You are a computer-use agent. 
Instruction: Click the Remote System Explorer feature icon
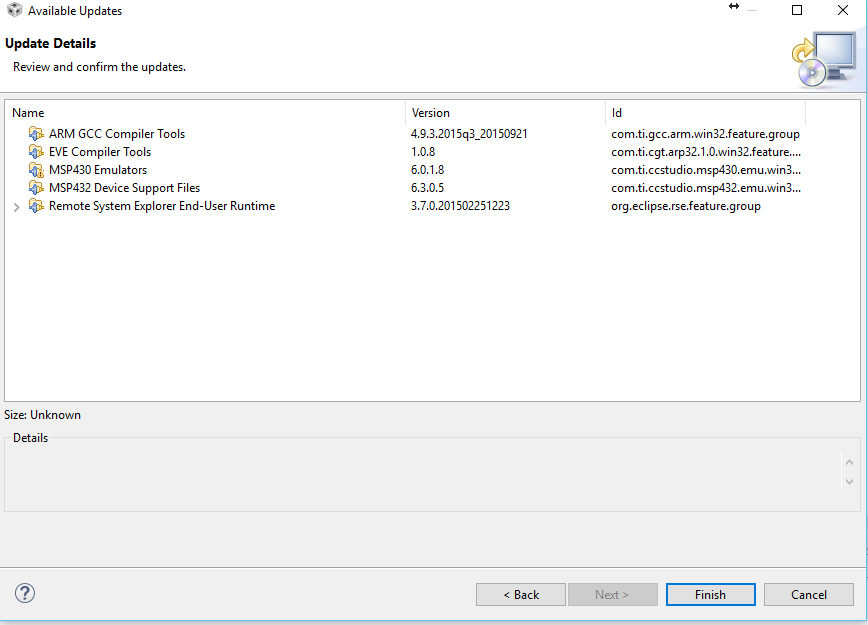[x=36, y=206]
